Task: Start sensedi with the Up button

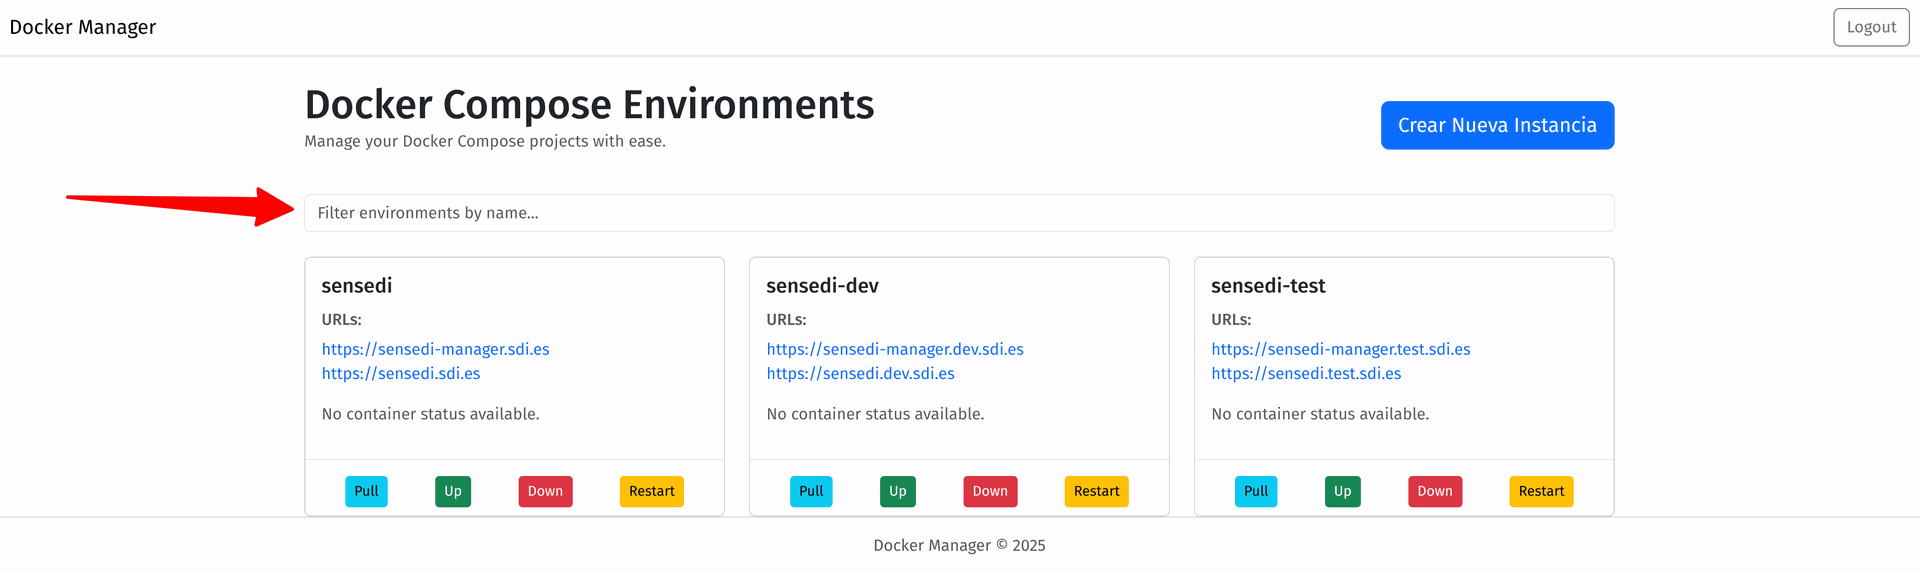Action: pos(452,491)
